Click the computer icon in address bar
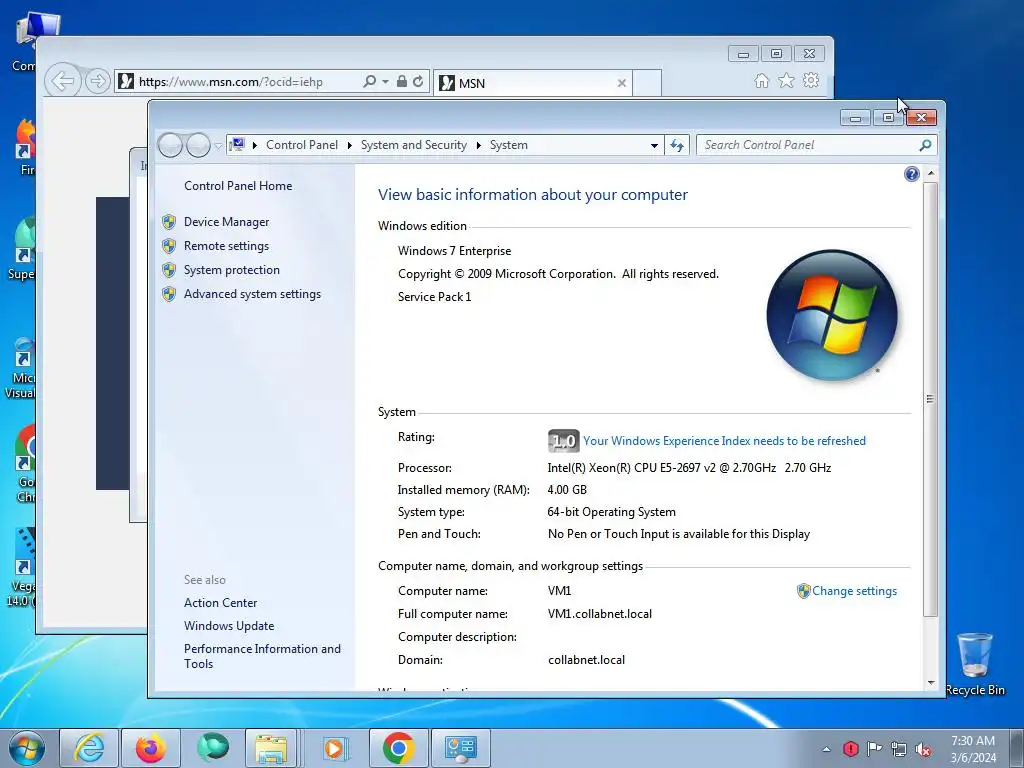This screenshot has width=1024, height=768. (x=237, y=144)
